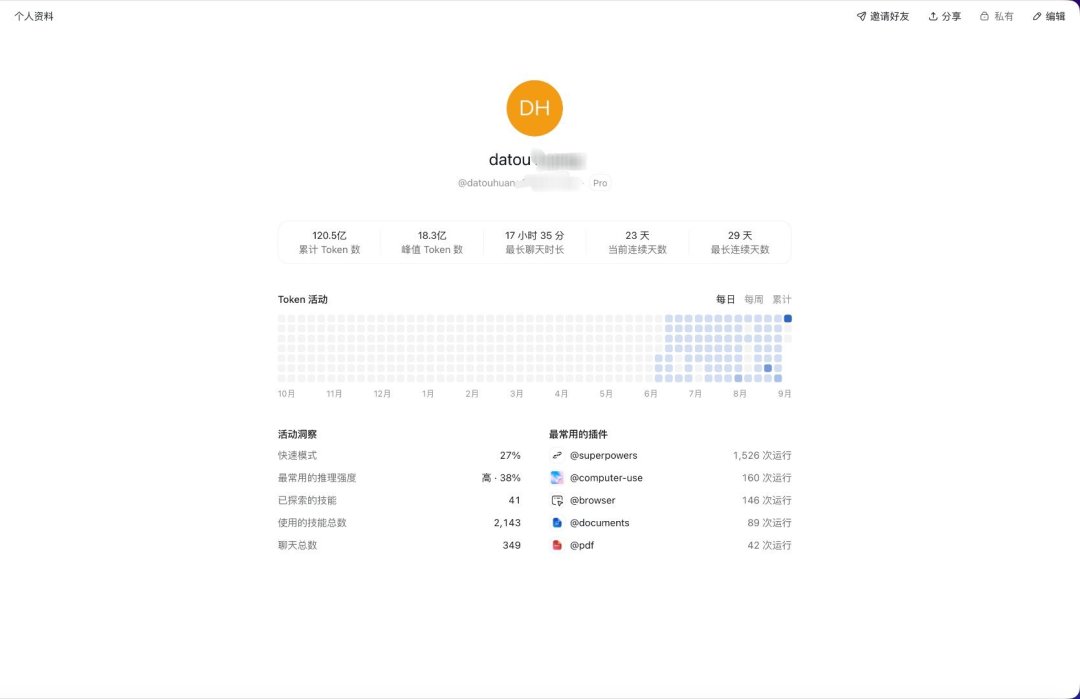Switch Token activity to 每周 view

coord(754,300)
